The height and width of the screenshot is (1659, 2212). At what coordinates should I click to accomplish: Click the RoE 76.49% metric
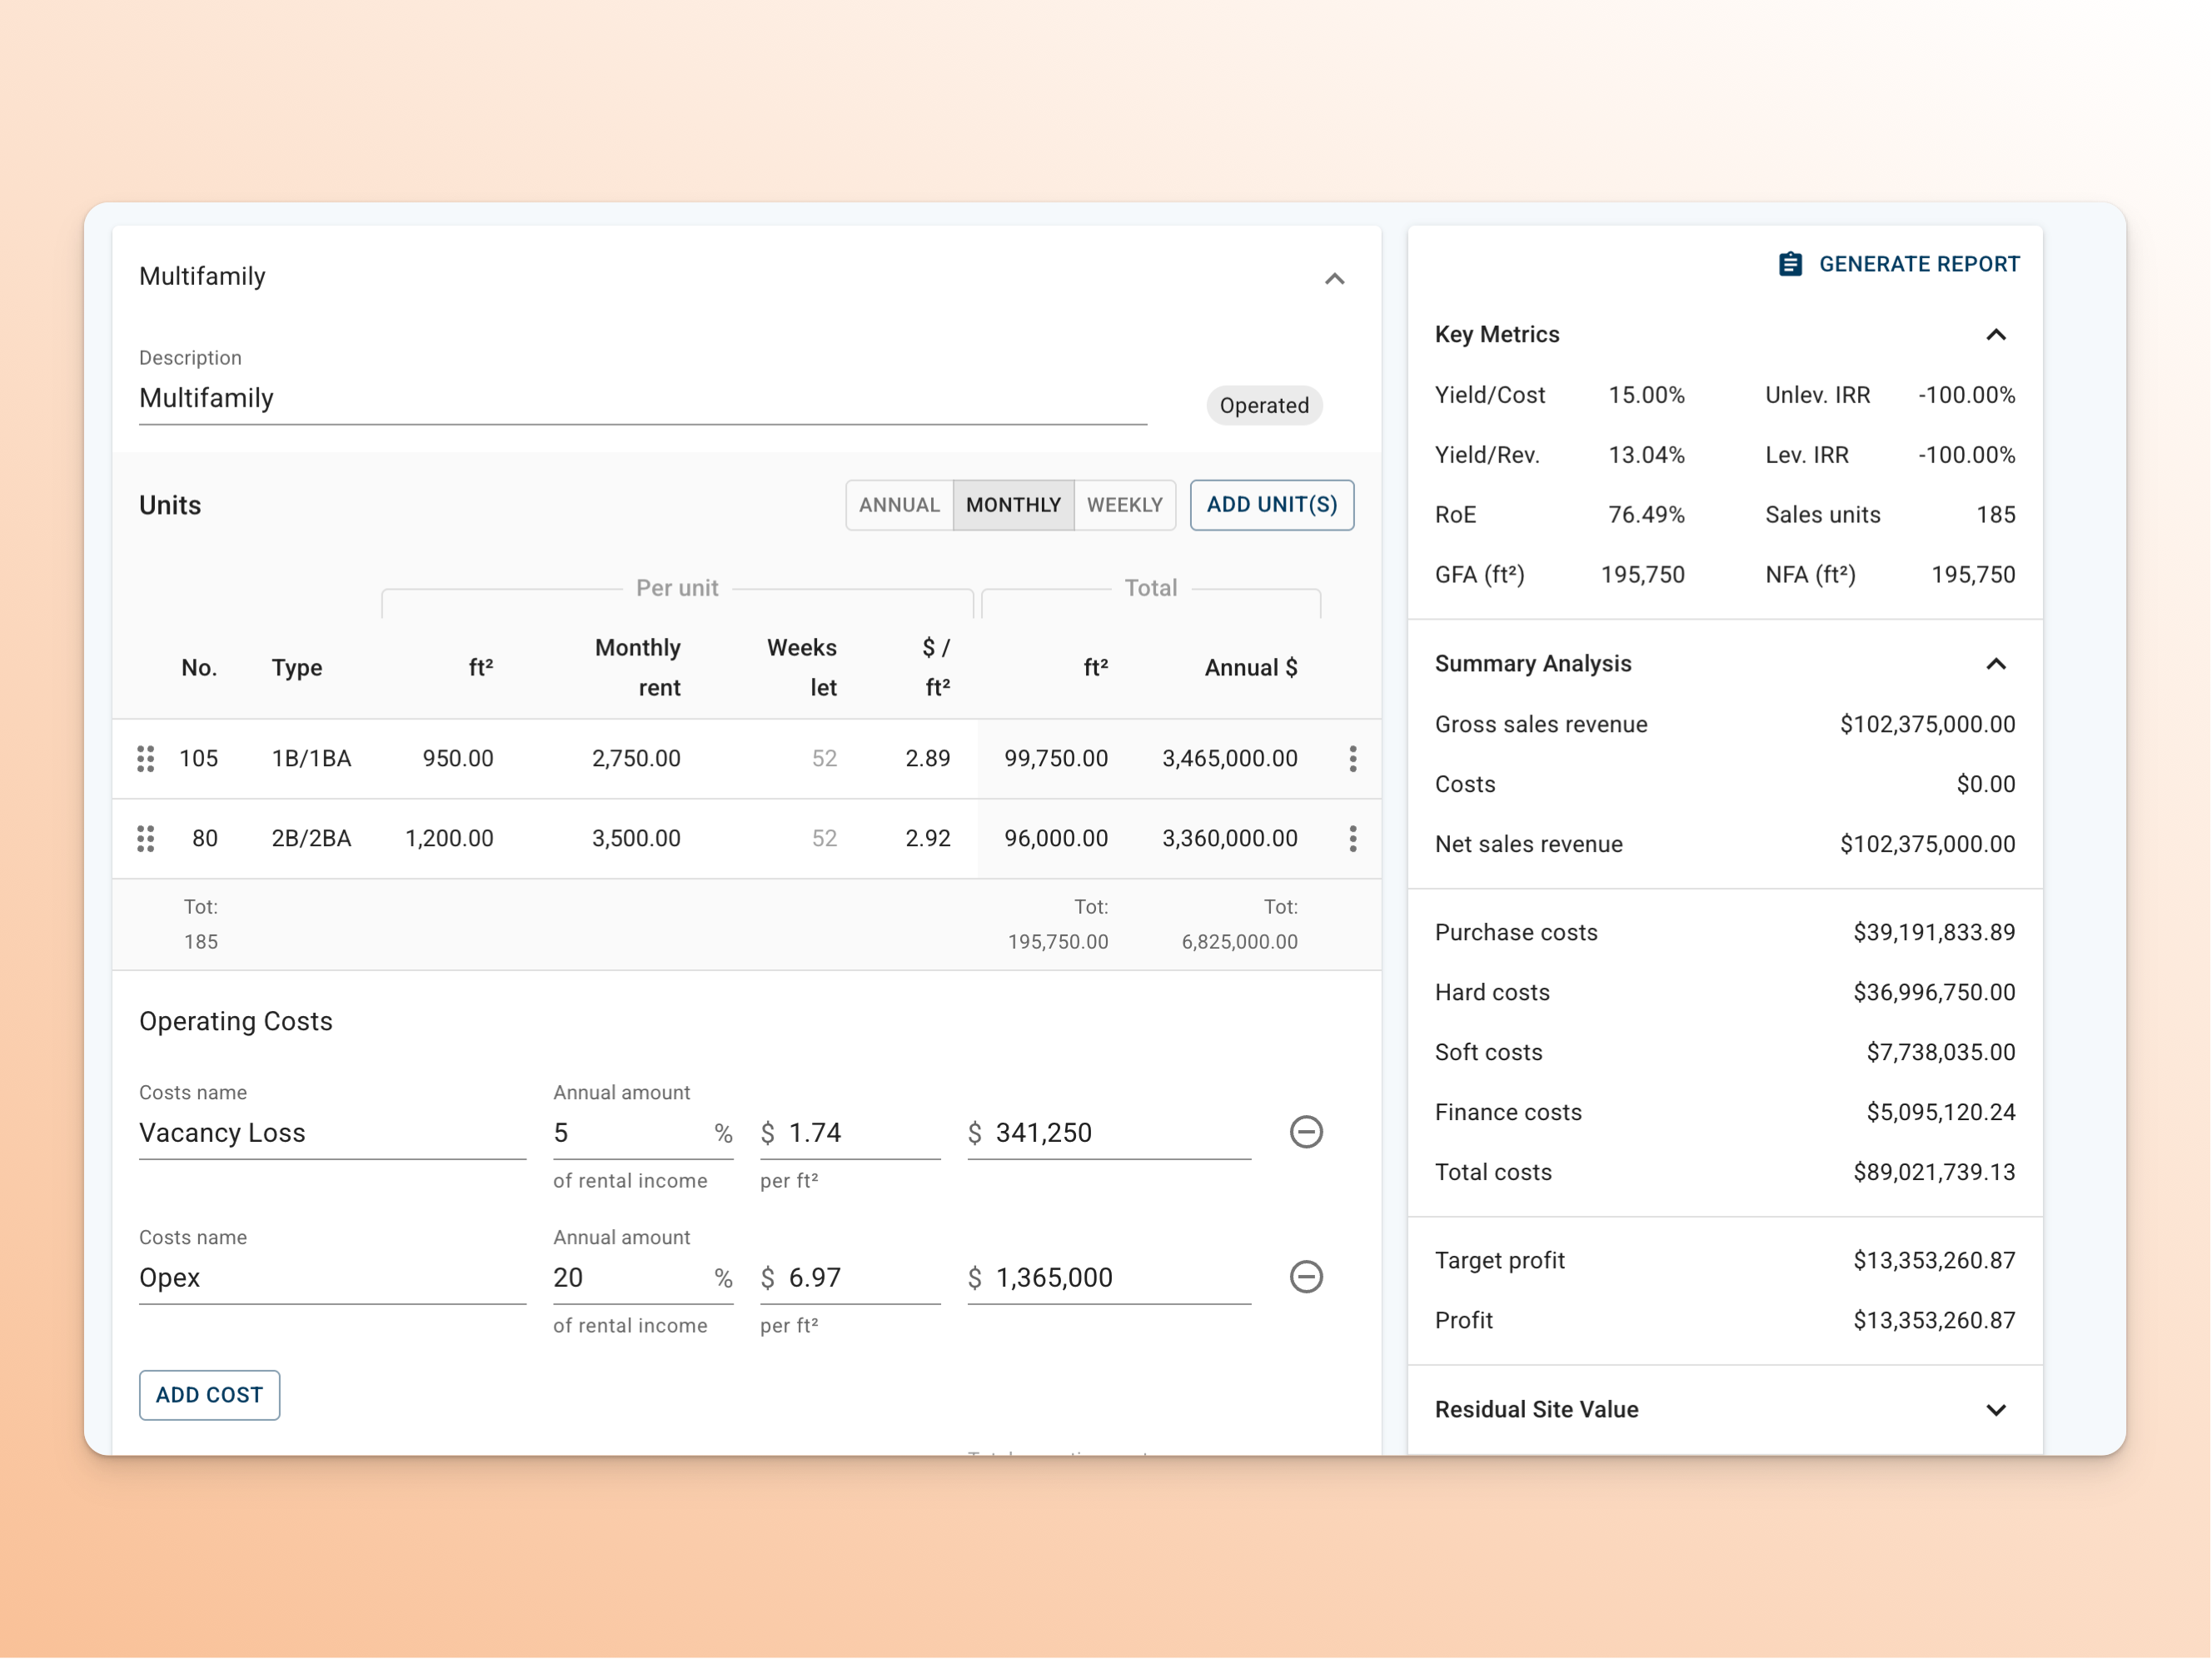pos(1646,515)
